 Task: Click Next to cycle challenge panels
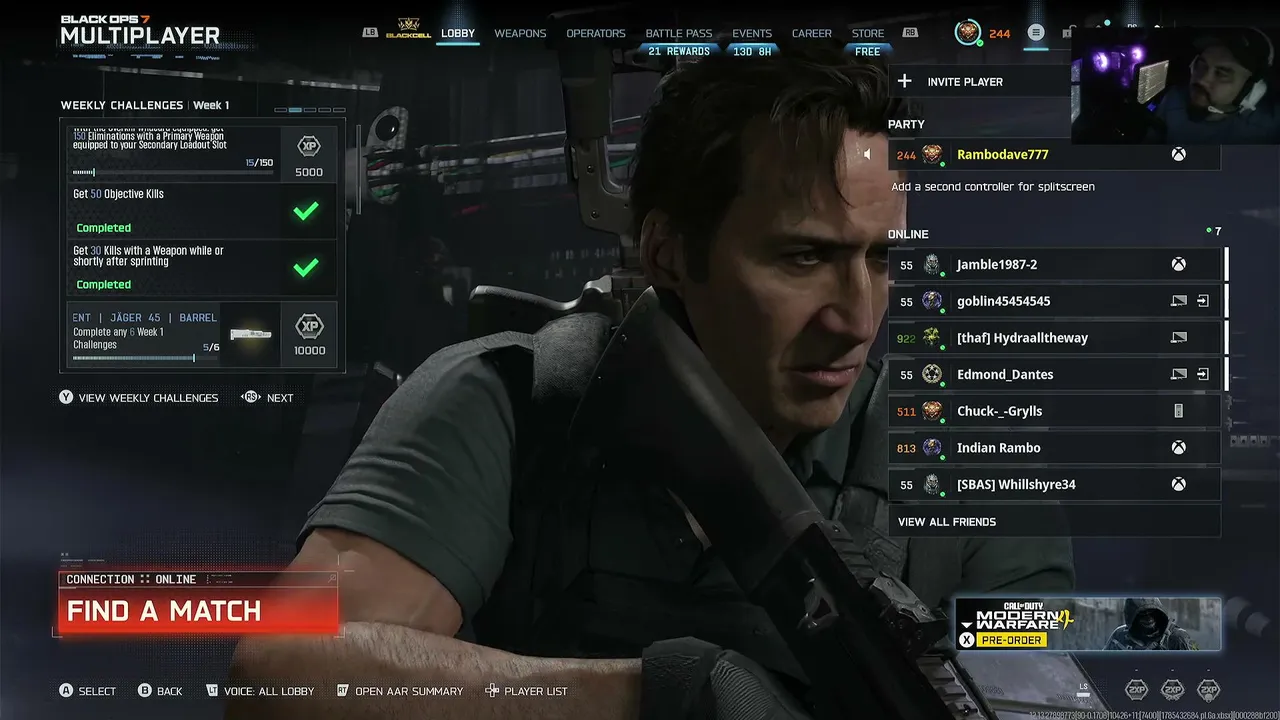[x=280, y=397]
